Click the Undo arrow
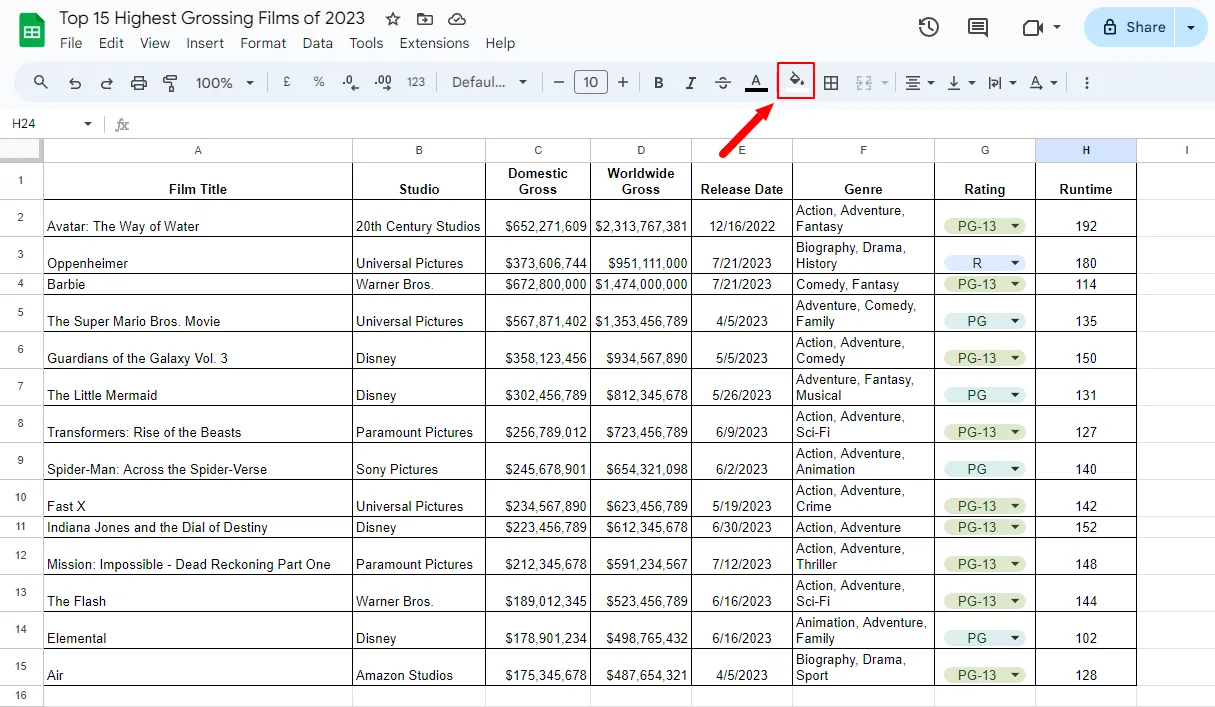This screenshot has height=707, width=1215. [x=75, y=83]
